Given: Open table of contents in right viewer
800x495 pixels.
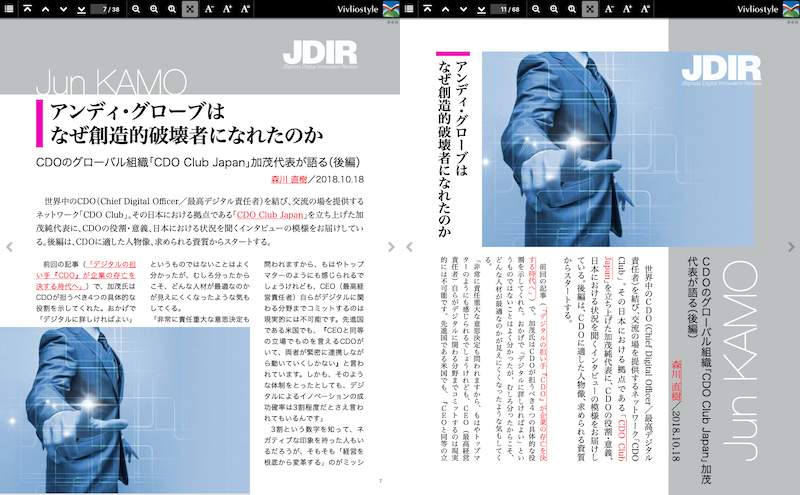Looking at the screenshot, I should pyautogui.click(x=409, y=9).
